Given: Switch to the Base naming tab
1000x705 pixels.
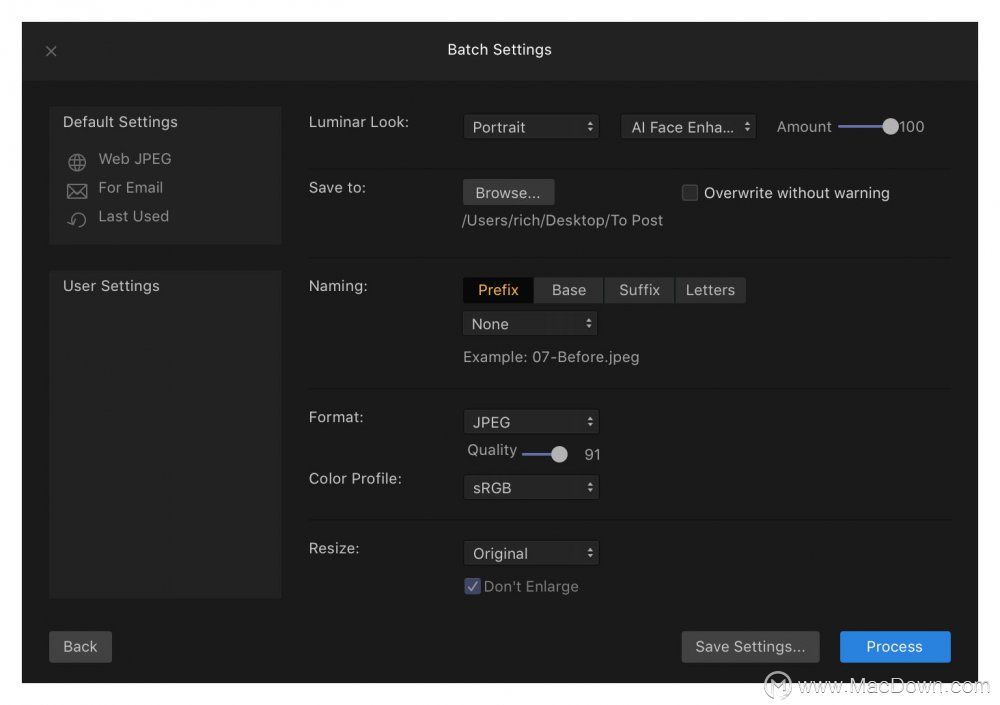Looking at the screenshot, I should coord(569,290).
